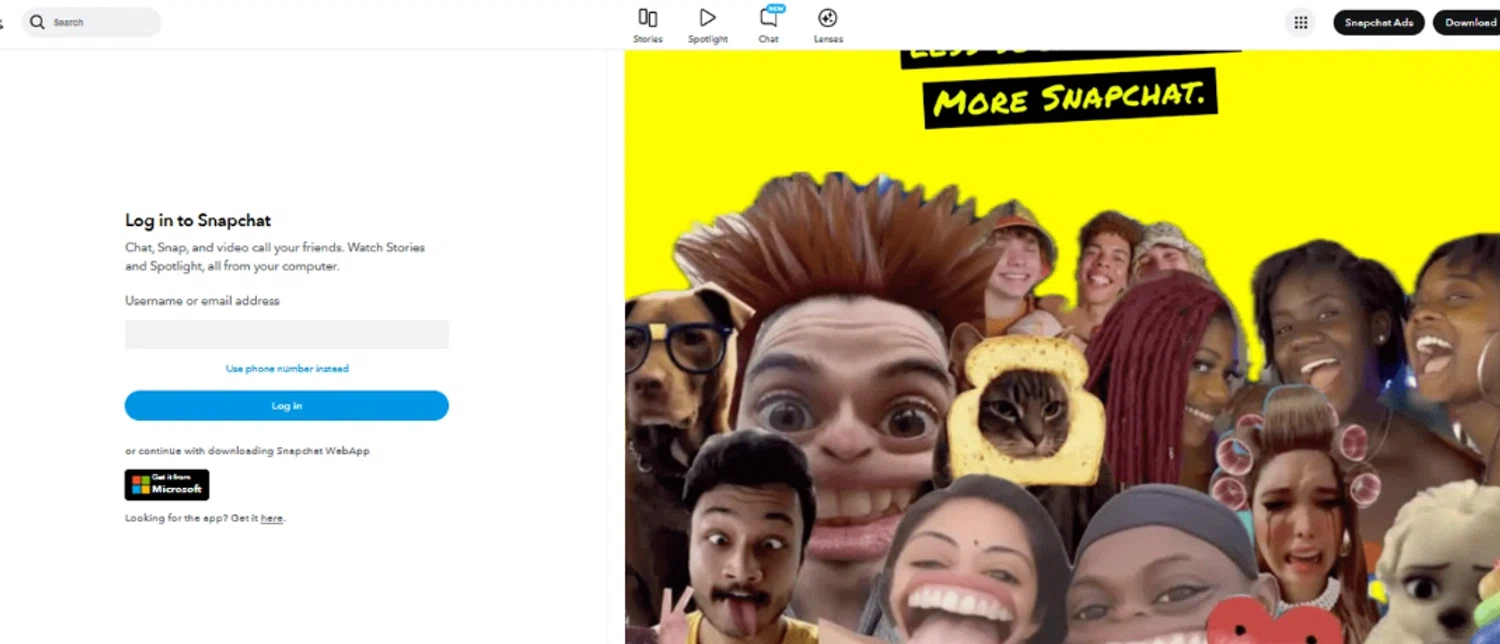Screen dimensions: 1500x644
Task: Click the Search input field
Action: click(92, 22)
